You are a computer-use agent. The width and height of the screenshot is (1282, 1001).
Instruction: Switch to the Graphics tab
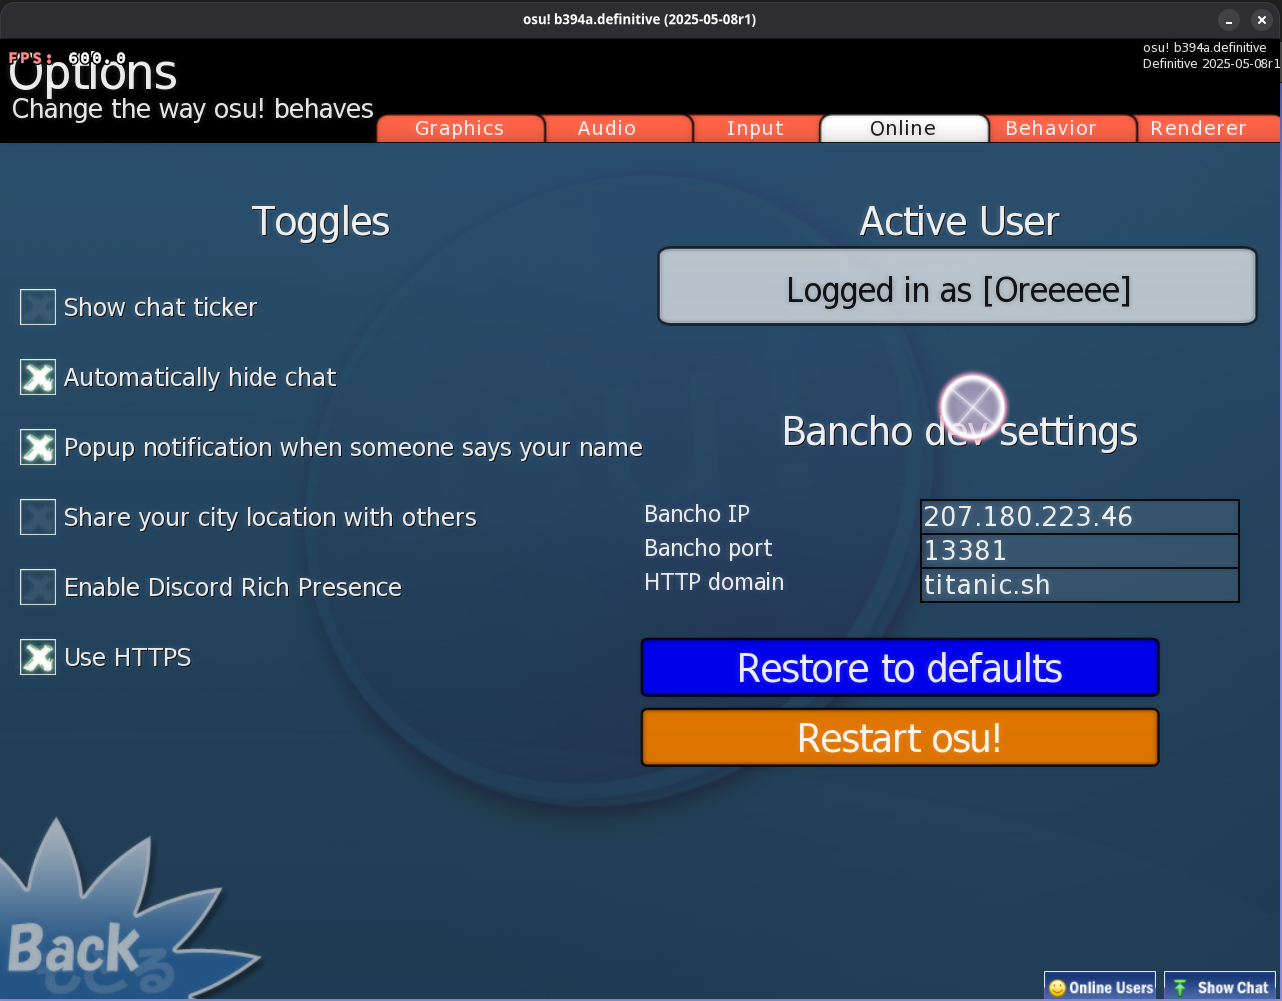tap(460, 128)
